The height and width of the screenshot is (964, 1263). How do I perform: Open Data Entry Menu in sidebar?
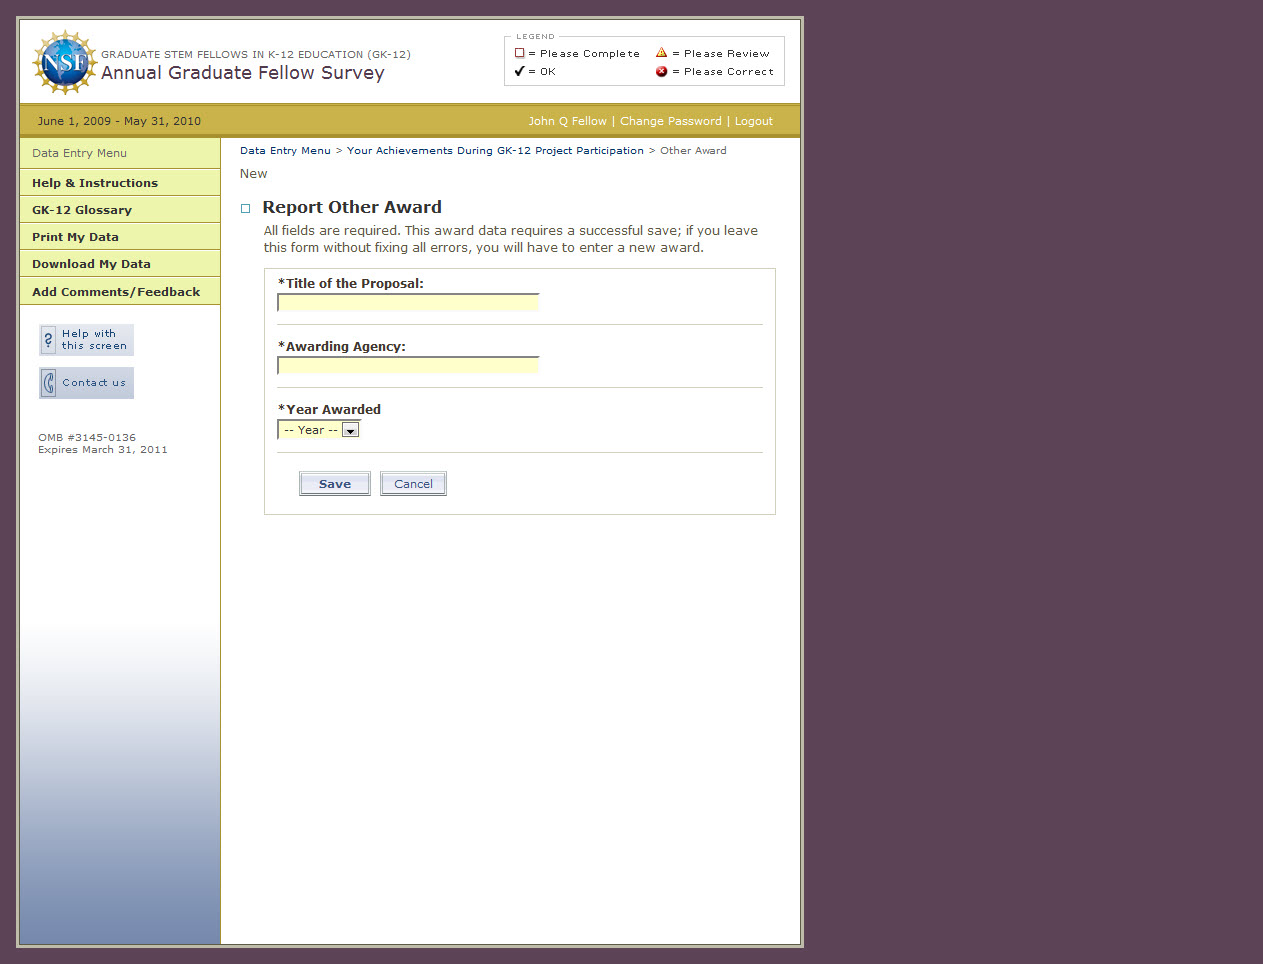79,153
